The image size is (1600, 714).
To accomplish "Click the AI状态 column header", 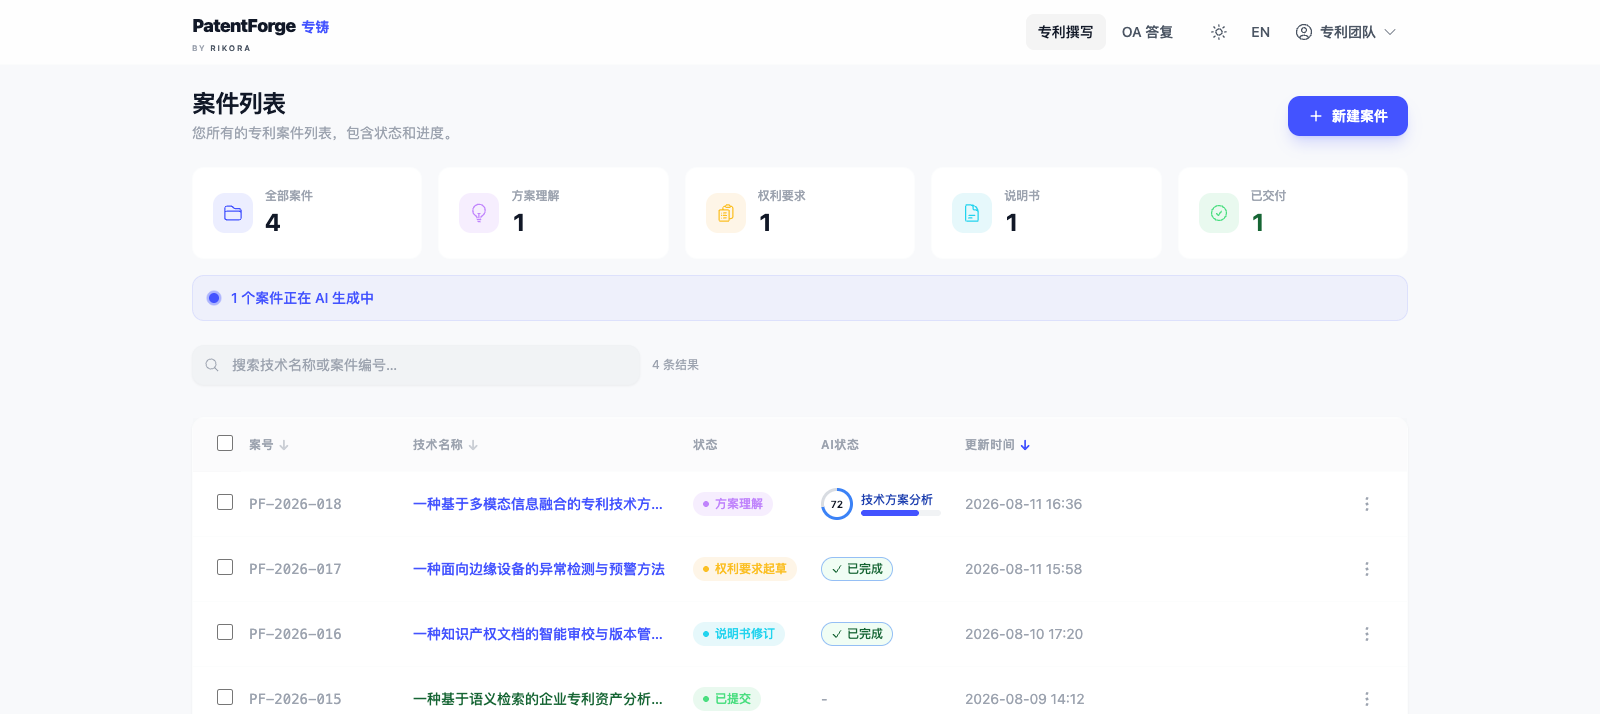I will click(x=840, y=445).
